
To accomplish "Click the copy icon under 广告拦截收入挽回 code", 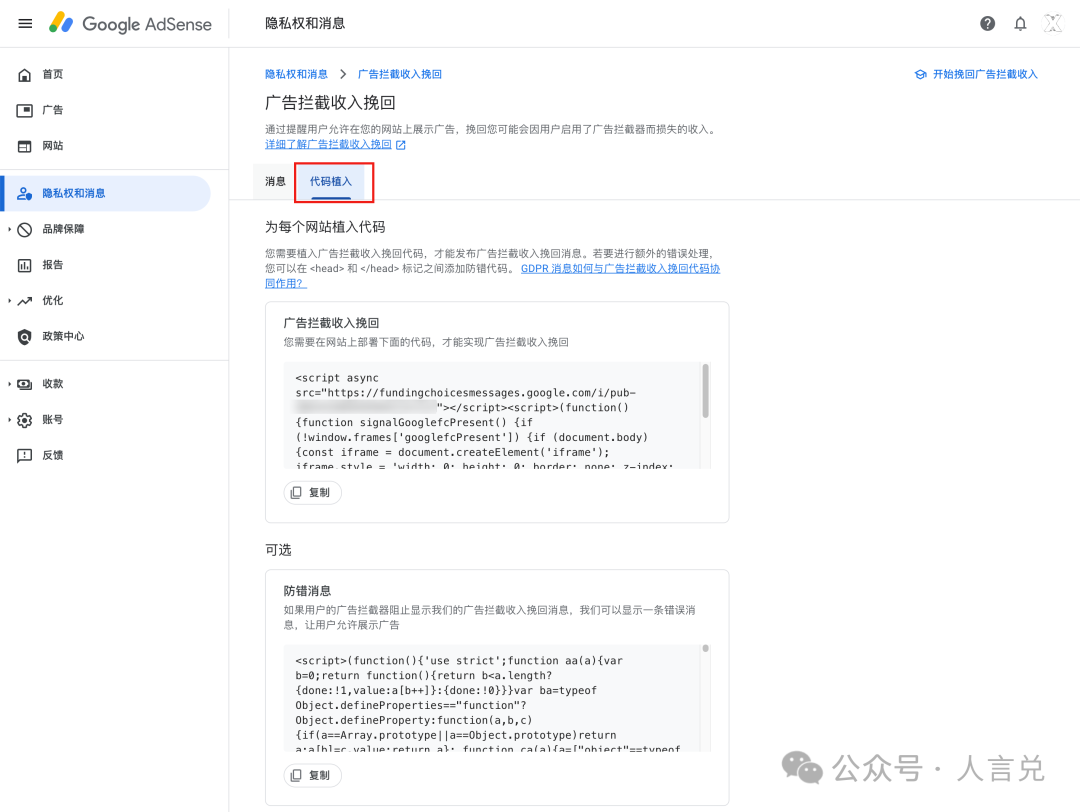I will pyautogui.click(x=296, y=492).
